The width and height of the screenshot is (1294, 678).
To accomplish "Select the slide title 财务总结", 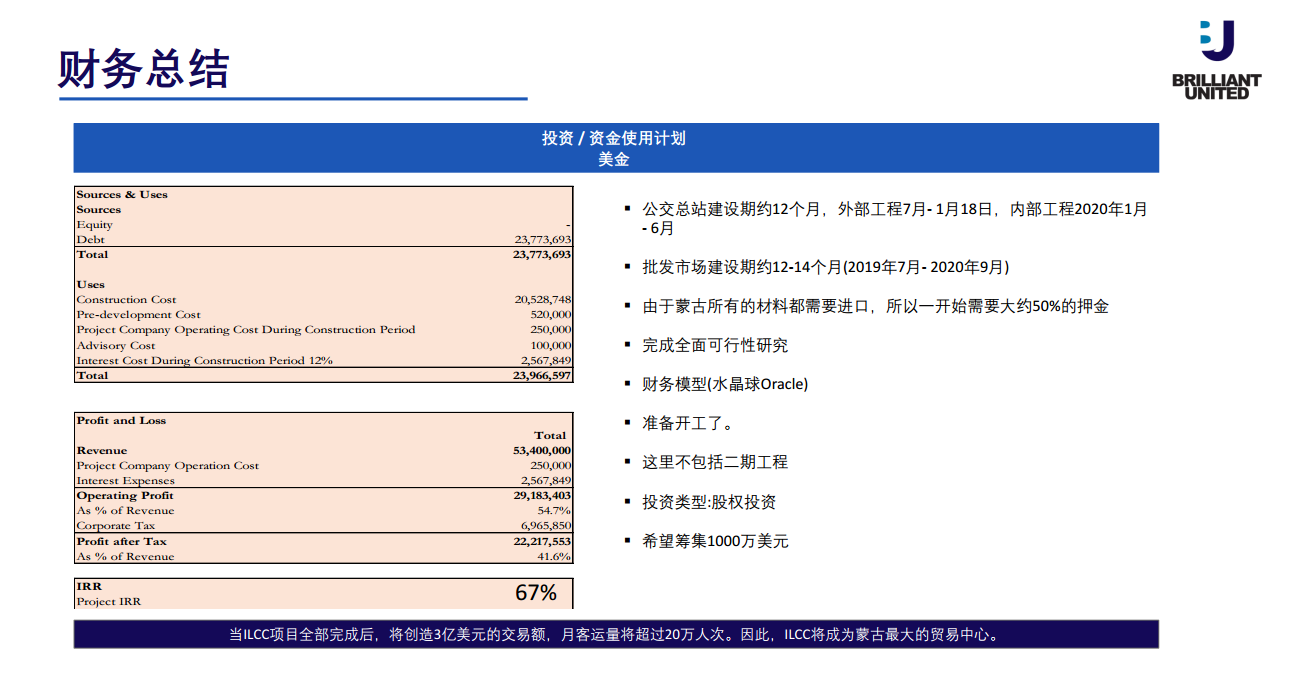I will pyautogui.click(x=144, y=70).
